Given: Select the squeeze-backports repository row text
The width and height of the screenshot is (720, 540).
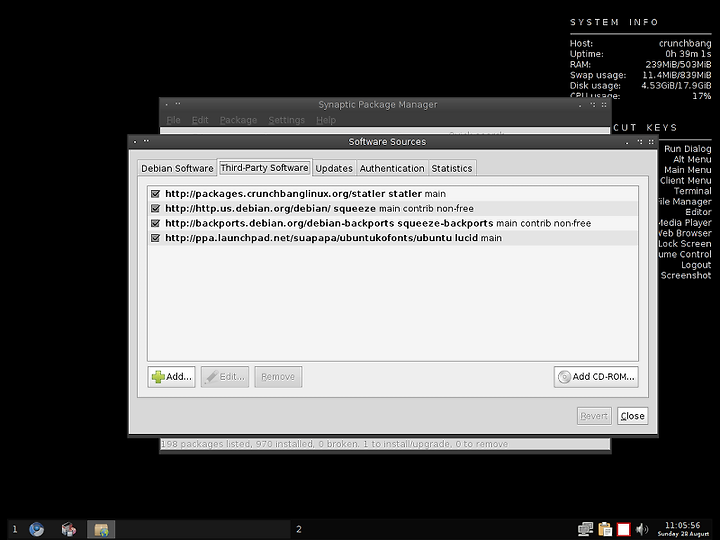Looking at the screenshot, I should (x=378, y=223).
